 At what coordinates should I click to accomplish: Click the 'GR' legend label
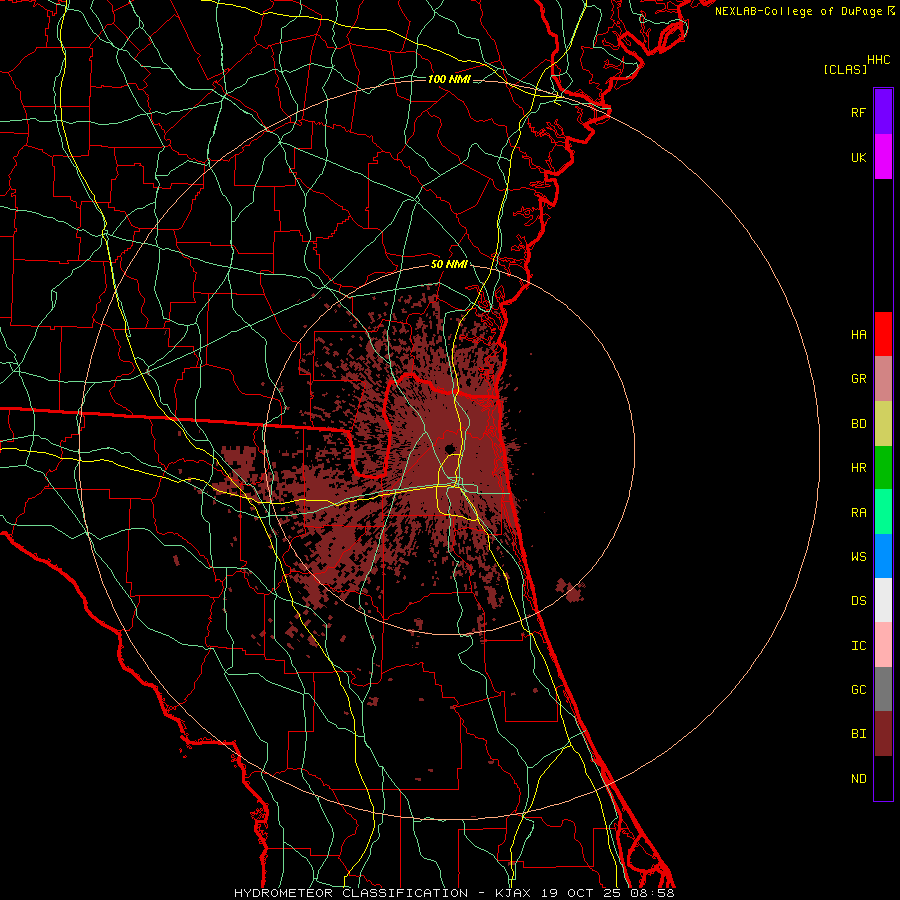click(858, 379)
